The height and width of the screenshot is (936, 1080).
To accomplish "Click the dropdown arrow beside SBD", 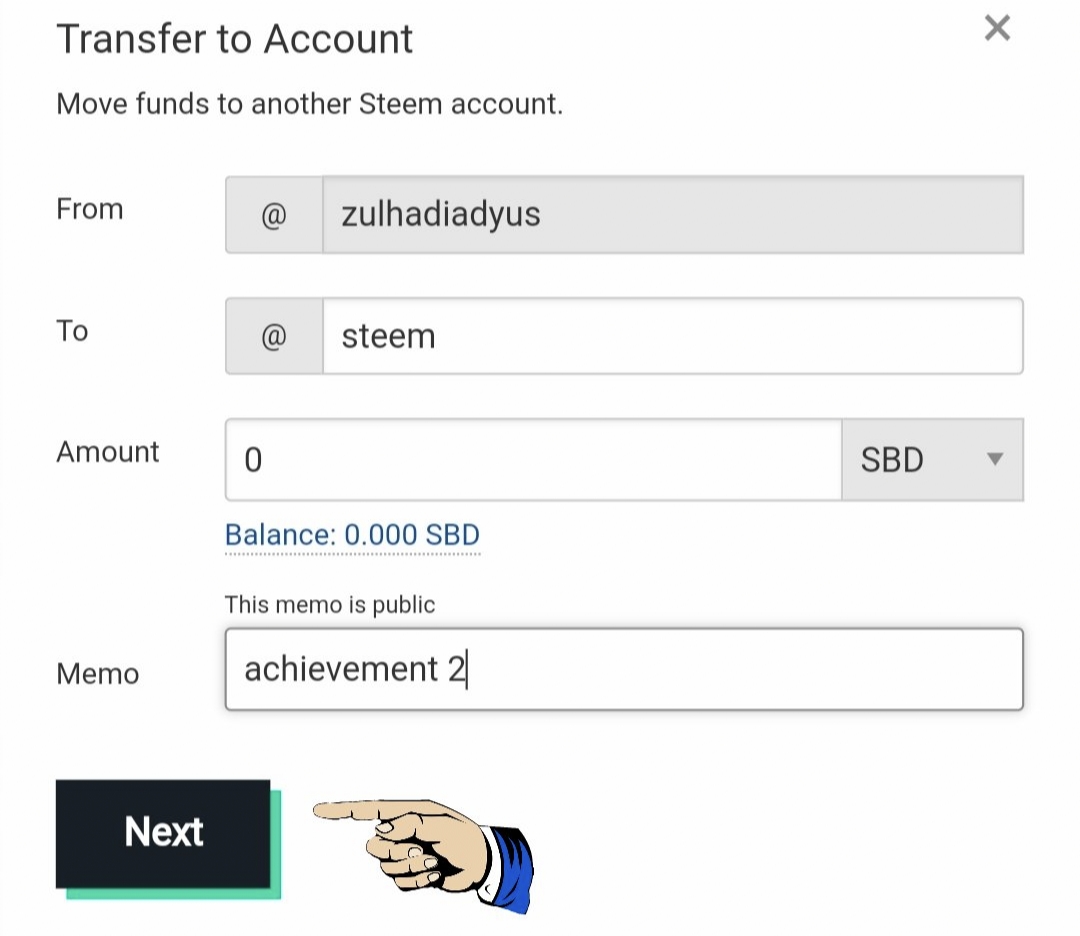I will 994,460.
